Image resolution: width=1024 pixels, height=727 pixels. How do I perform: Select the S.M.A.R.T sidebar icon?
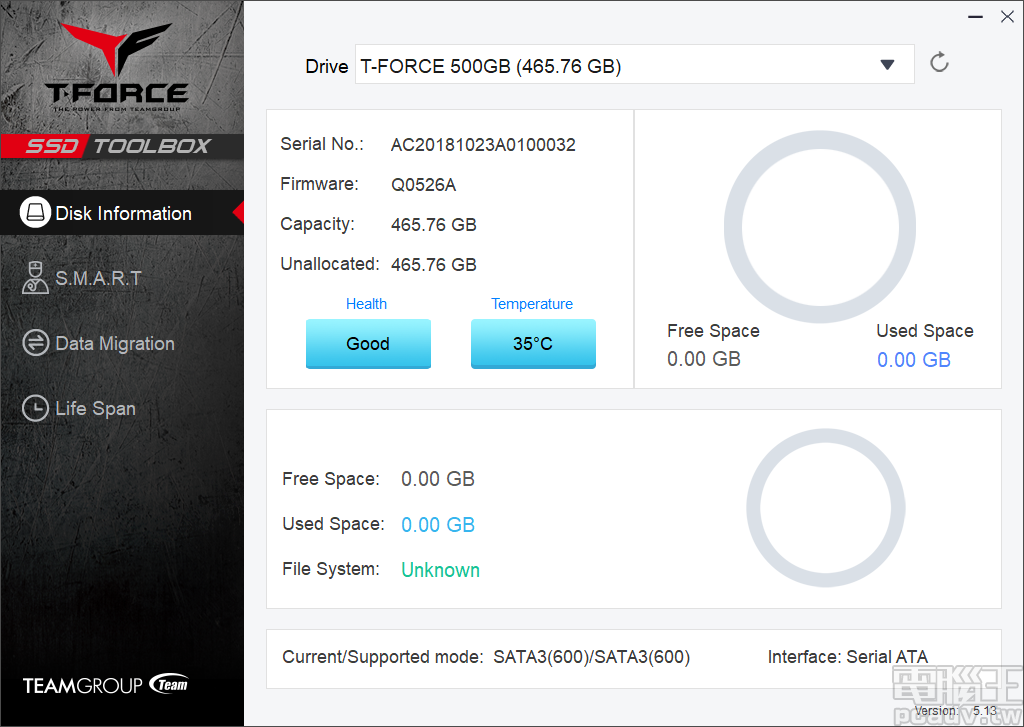(x=33, y=277)
